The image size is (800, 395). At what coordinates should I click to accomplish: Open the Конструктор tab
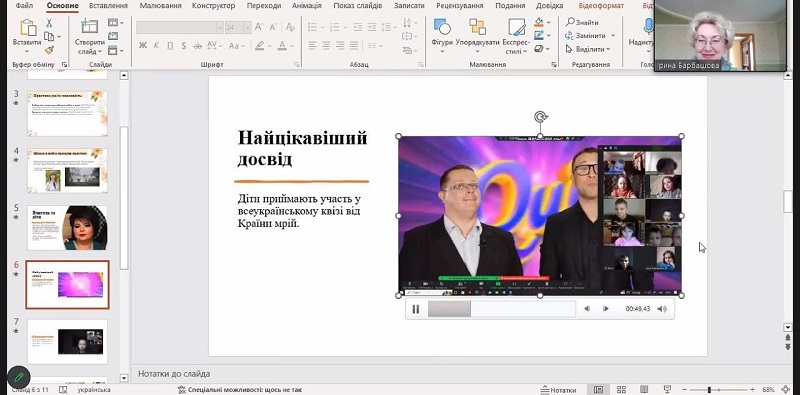click(x=213, y=6)
